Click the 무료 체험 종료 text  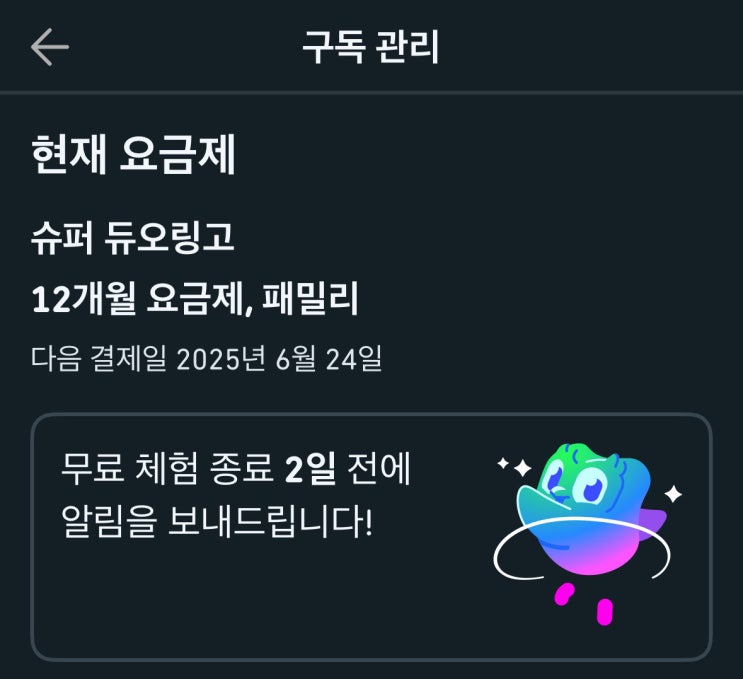167,469
